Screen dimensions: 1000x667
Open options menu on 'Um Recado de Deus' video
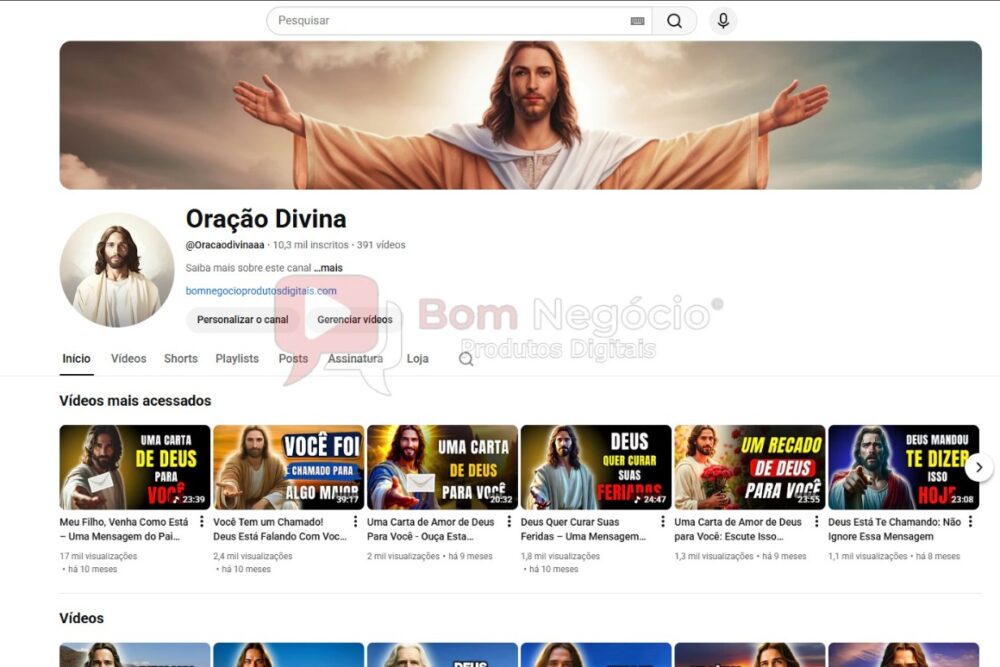coord(816,522)
